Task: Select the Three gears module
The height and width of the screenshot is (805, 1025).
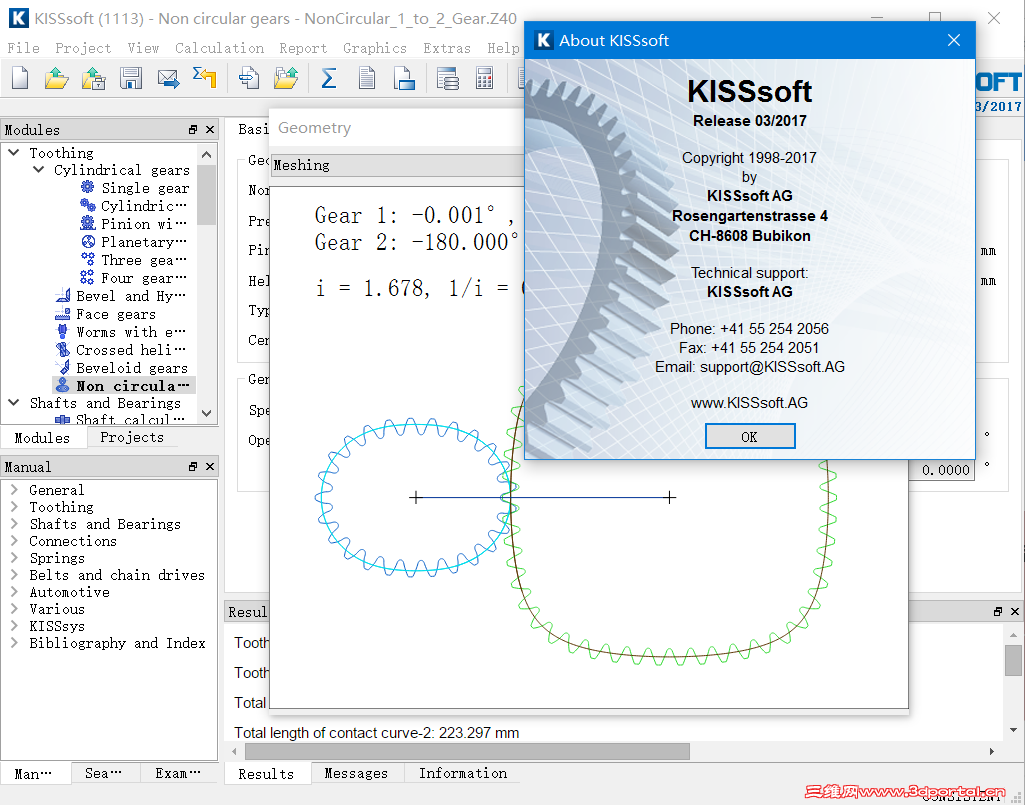Action: 134,260
